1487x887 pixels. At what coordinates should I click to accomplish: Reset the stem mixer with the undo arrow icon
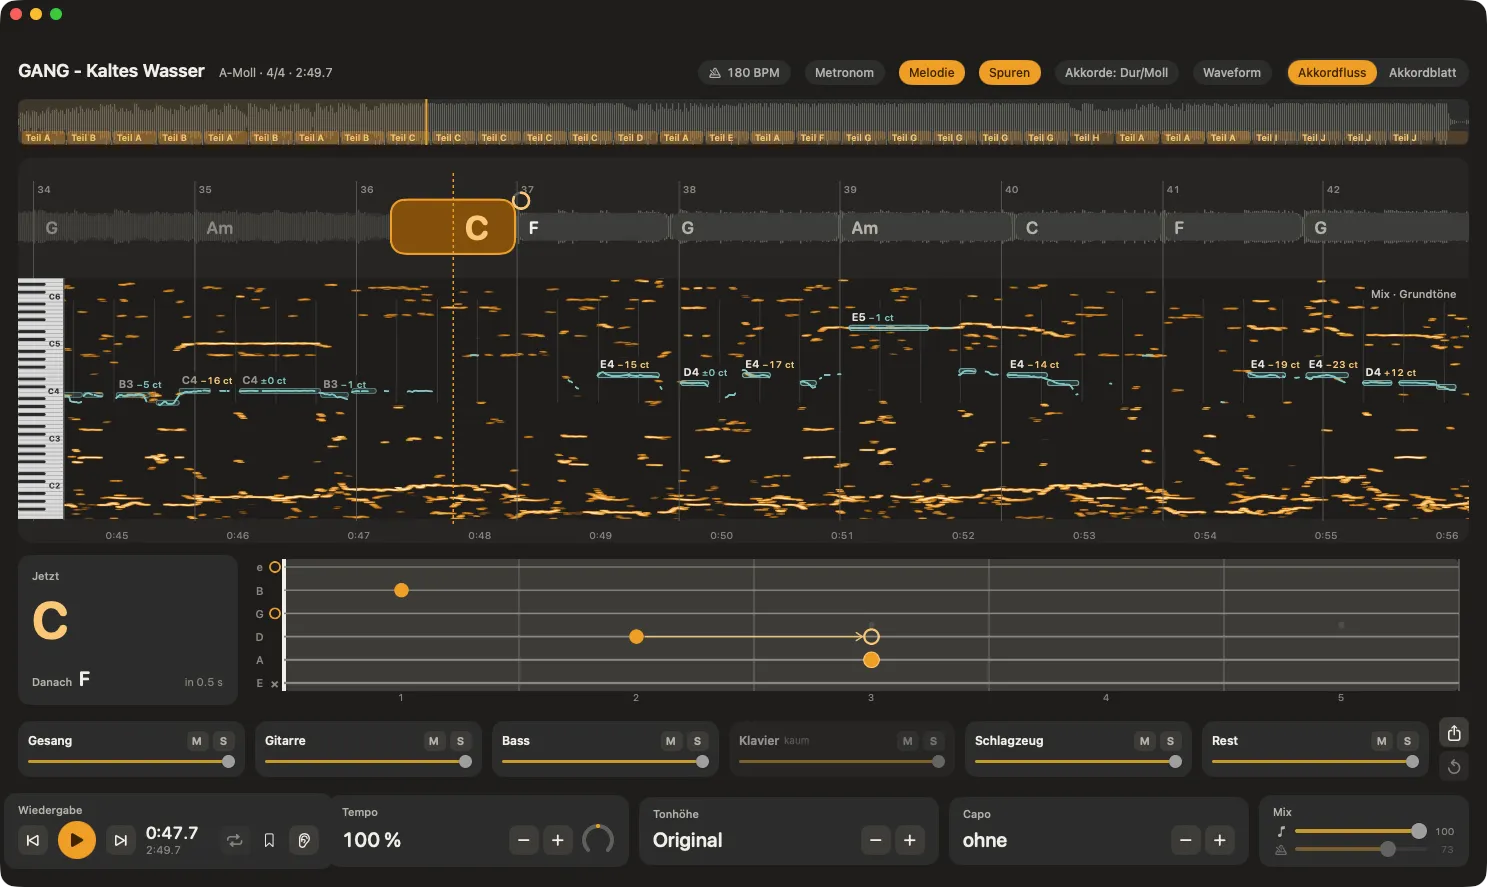[1454, 767]
